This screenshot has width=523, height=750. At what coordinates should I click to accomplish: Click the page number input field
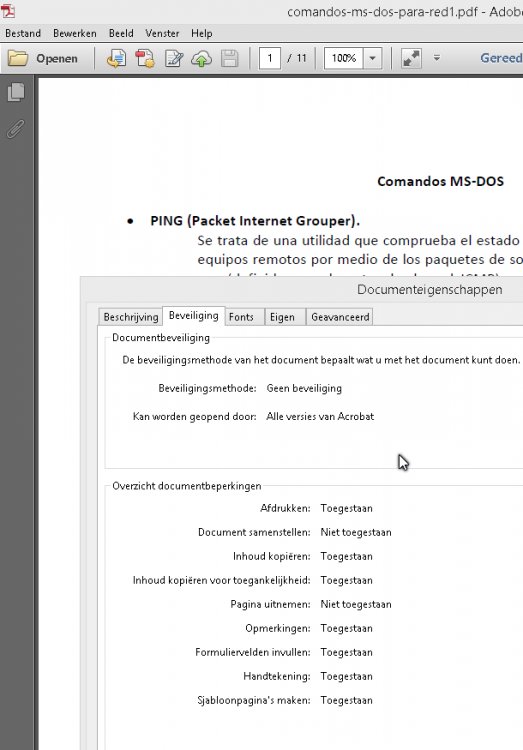[269, 58]
